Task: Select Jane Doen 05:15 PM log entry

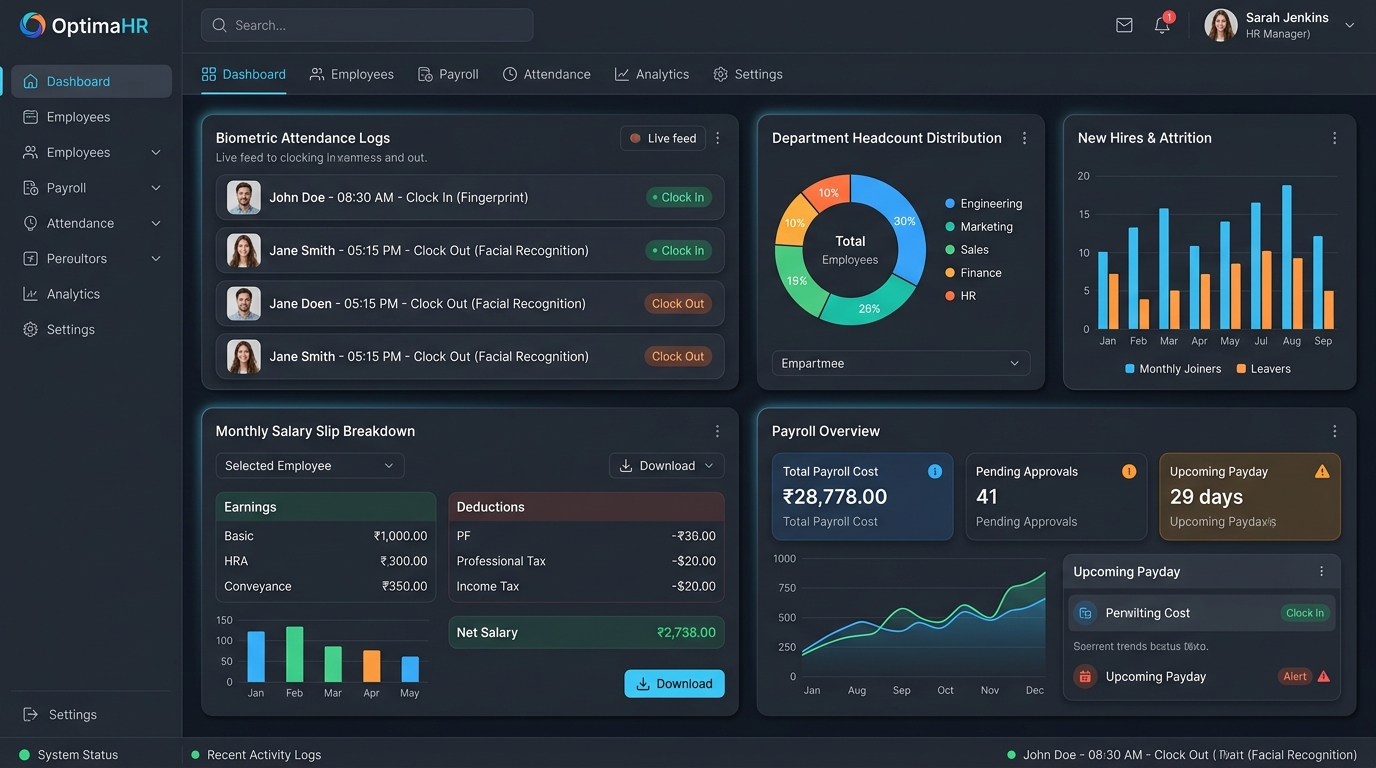Action: [470, 303]
